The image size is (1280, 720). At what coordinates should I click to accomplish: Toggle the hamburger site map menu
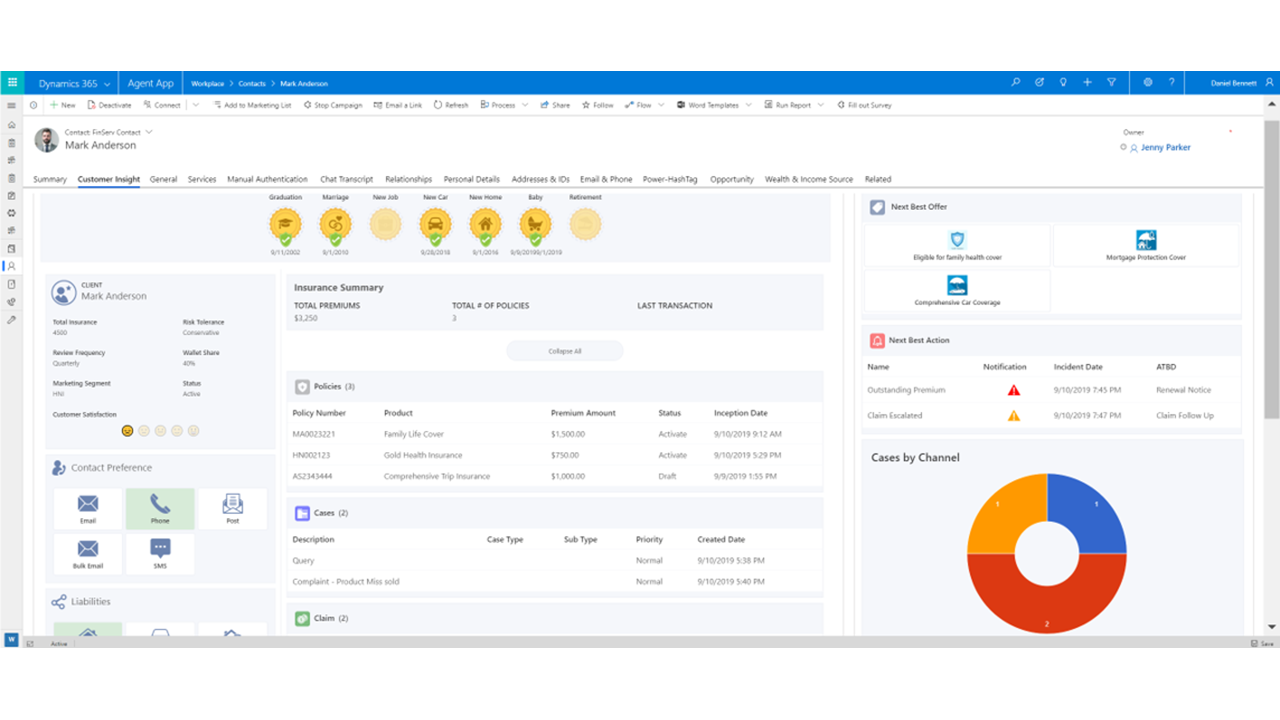[x=11, y=105]
